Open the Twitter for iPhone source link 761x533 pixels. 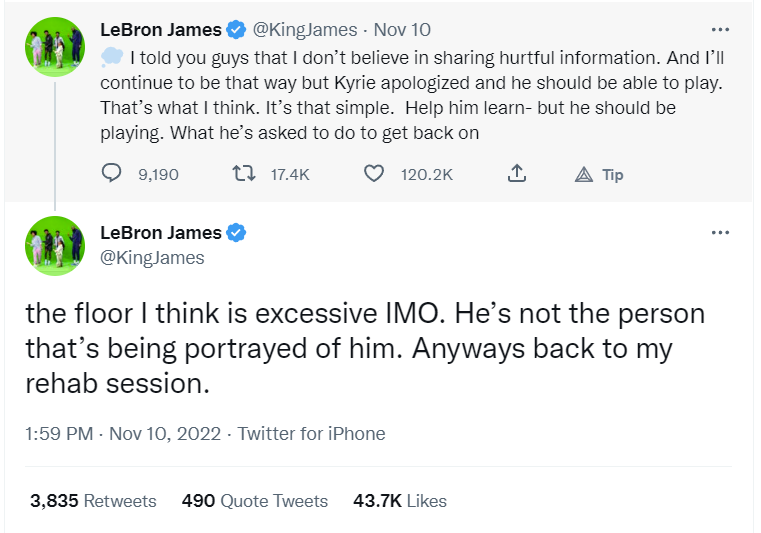[311, 433]
